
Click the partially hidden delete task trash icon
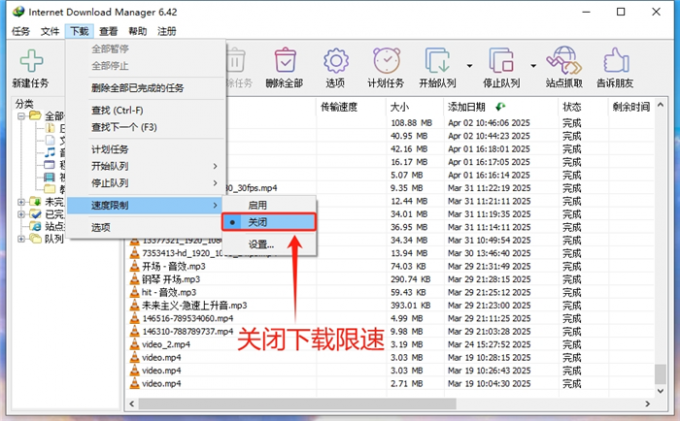236,60
